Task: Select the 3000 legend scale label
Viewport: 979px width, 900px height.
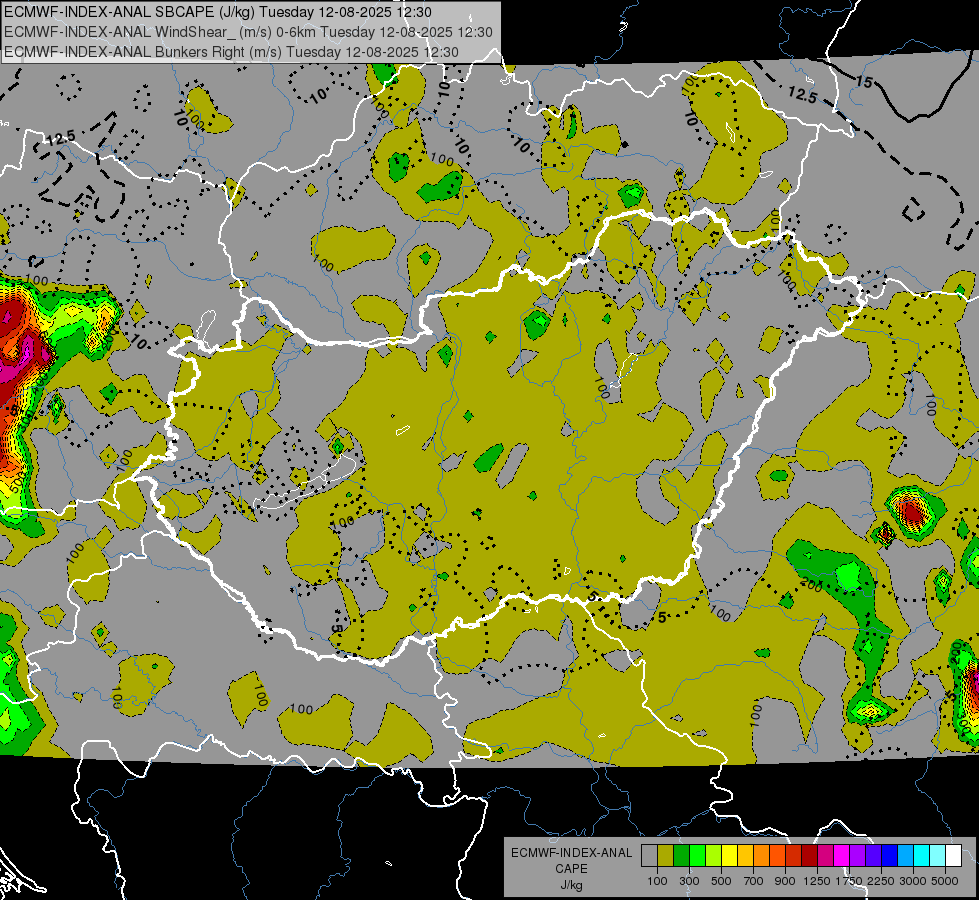Action: pyautogui.click(x=913, y=881)
